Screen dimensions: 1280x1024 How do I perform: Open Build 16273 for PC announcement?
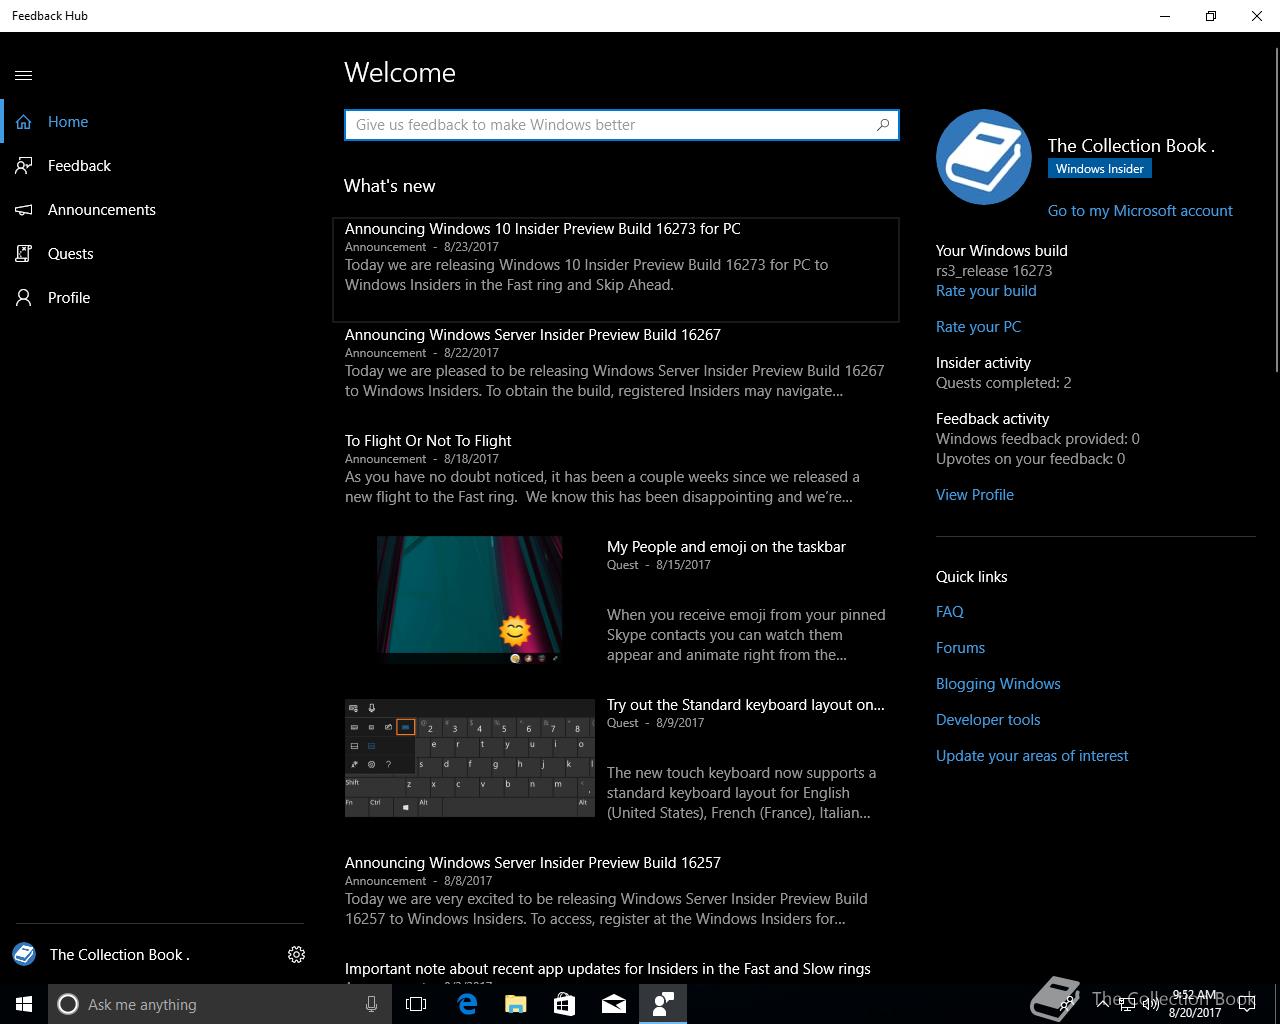click(616, 270)
